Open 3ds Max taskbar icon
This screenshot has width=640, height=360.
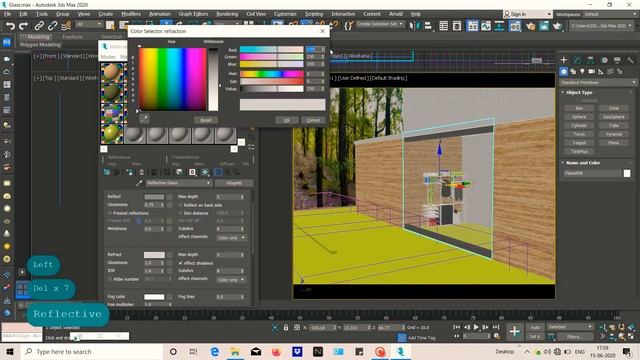(401, 351)
